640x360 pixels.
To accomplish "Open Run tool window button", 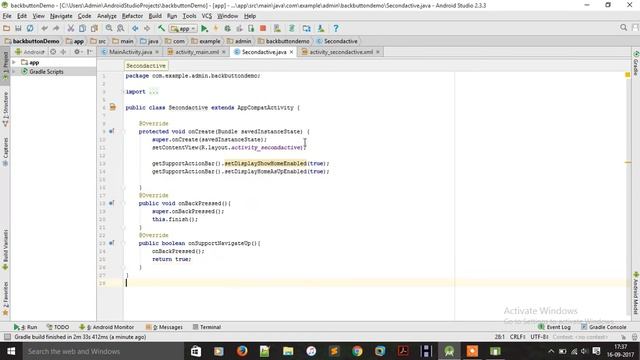I will pos(25,327).
